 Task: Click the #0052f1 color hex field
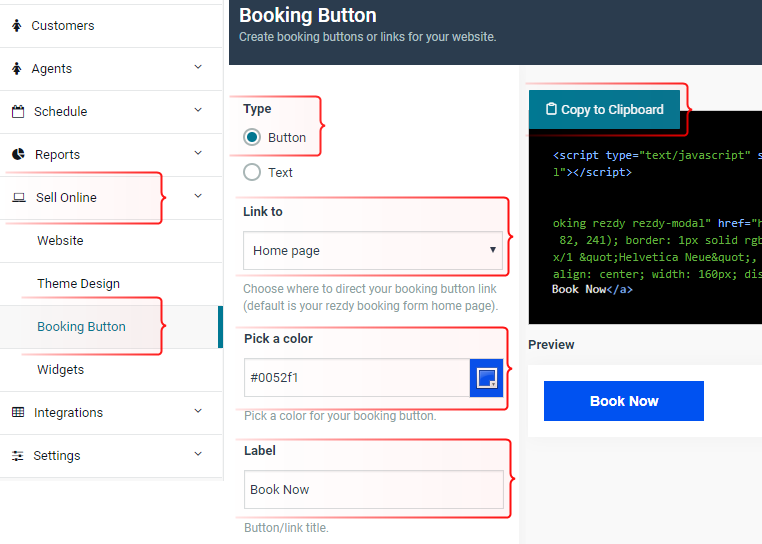[x=357, y=378]
